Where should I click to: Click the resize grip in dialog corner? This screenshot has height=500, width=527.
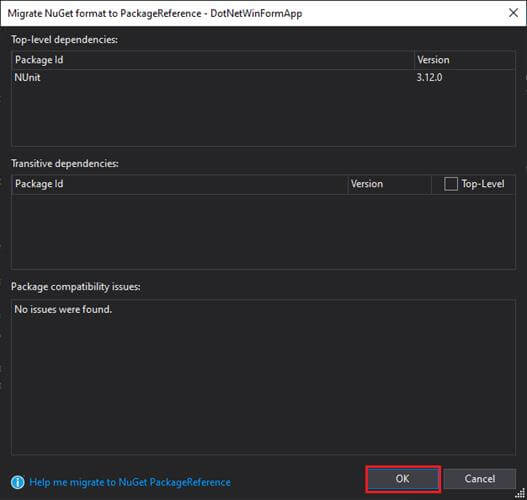pyautogui.click(x=520, y=493)
